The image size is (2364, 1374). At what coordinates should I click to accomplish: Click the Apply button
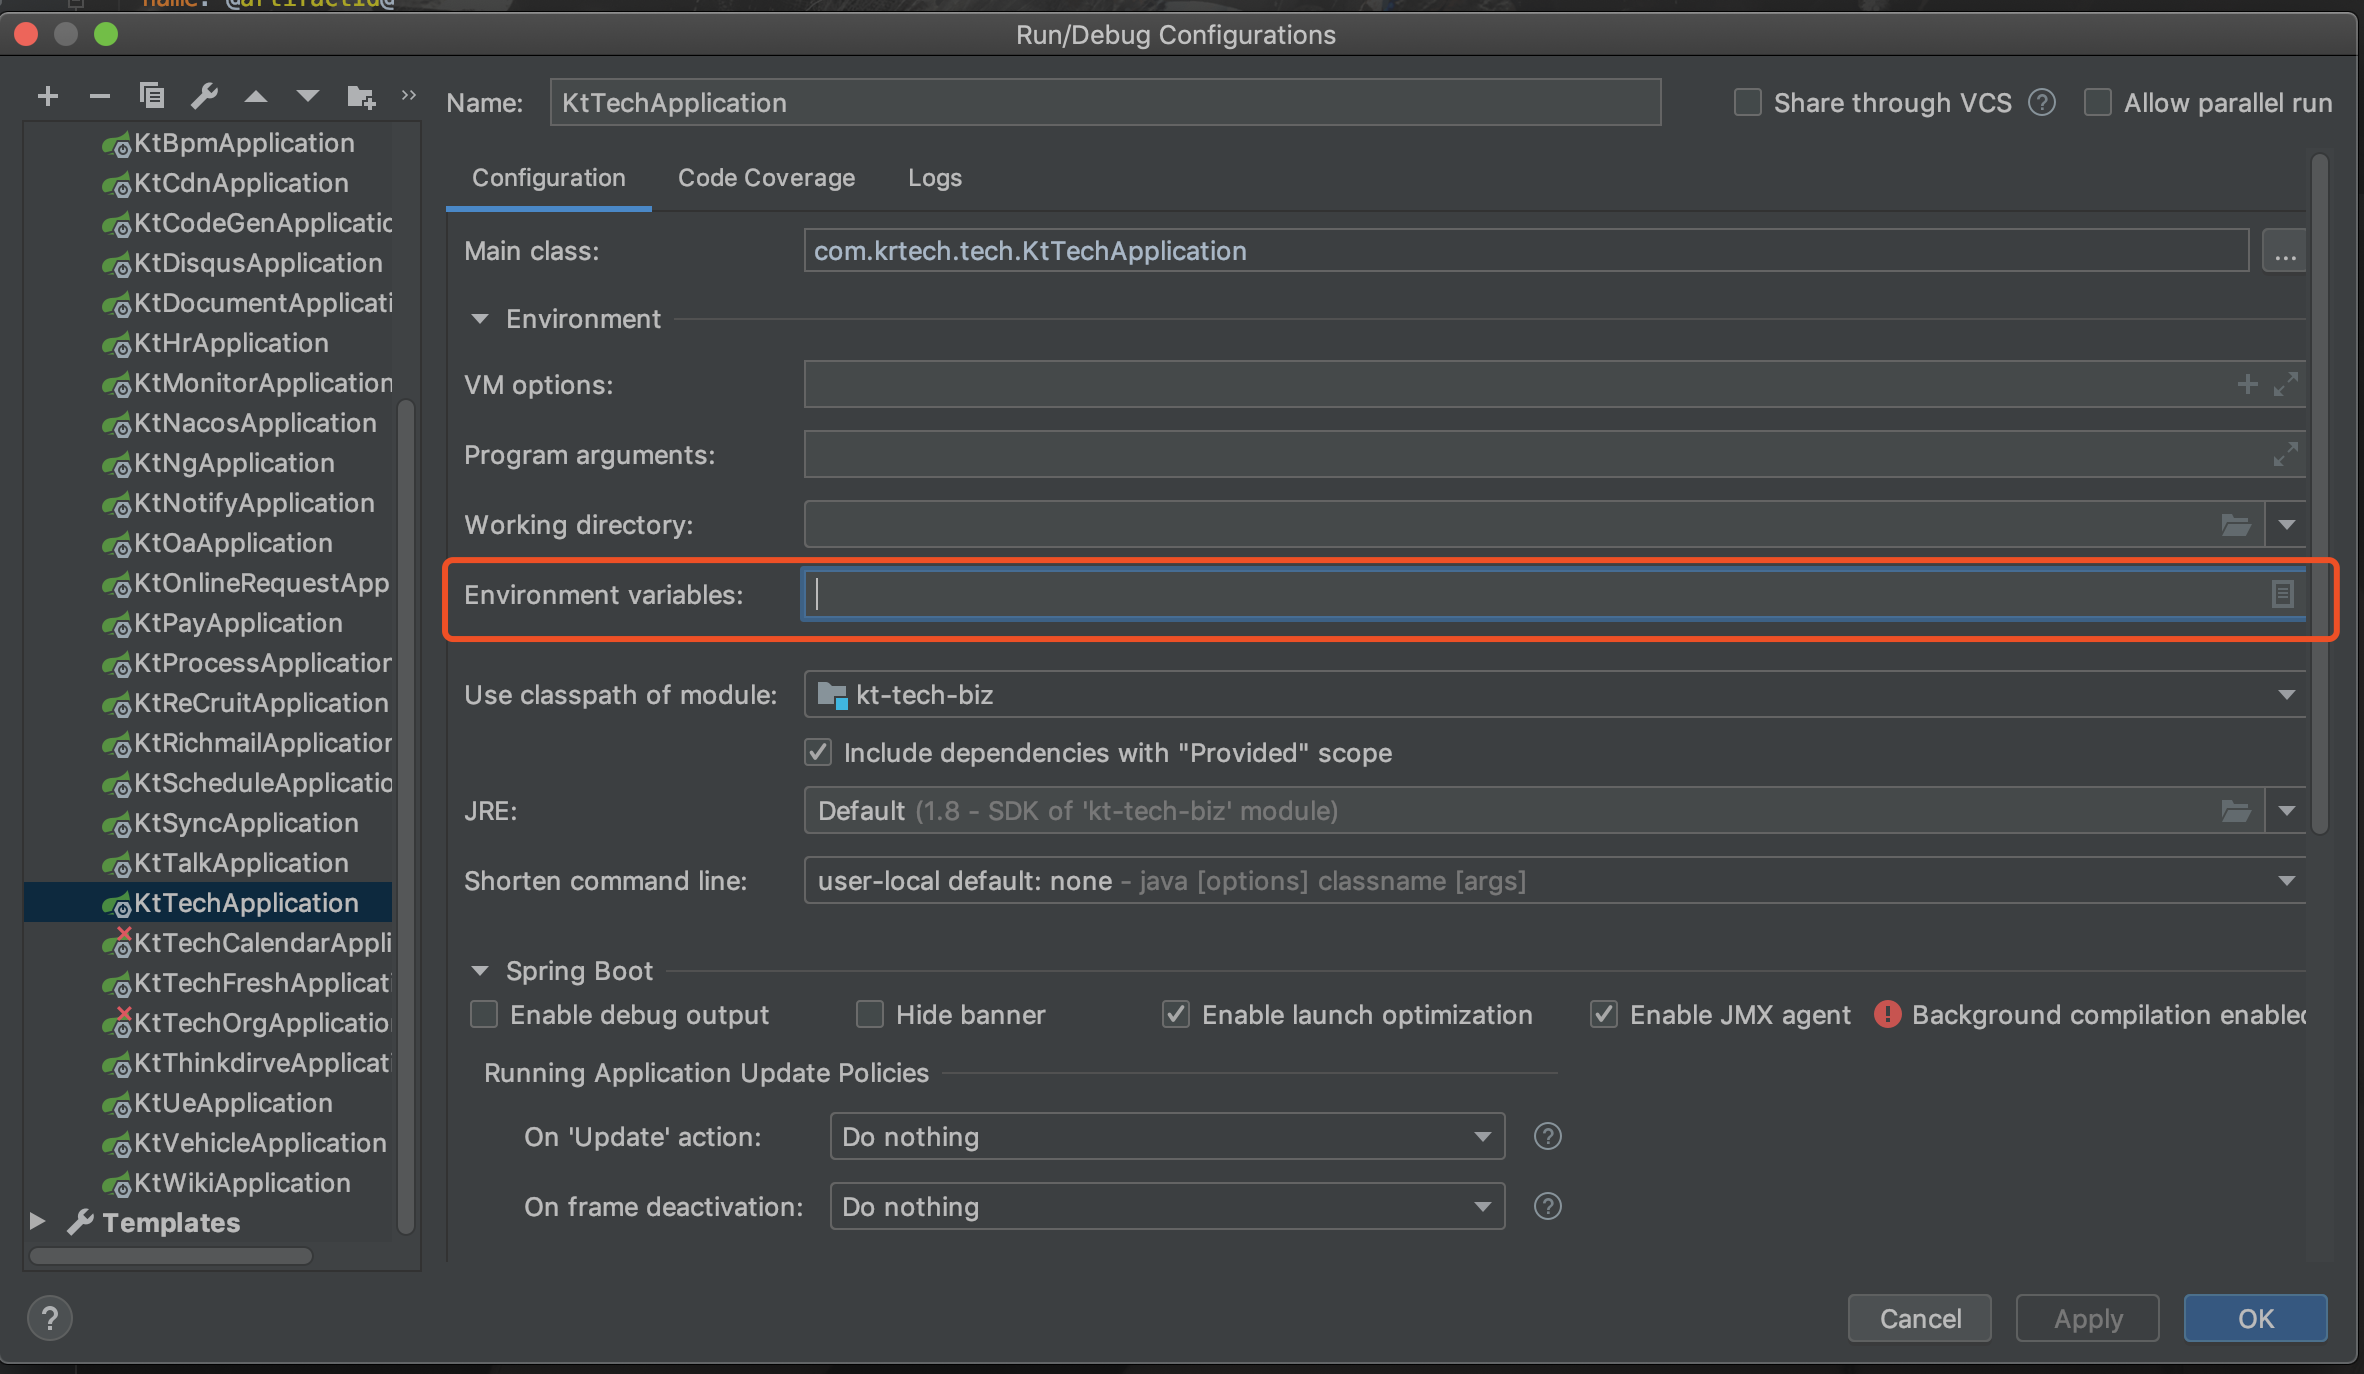[2088, 1318]
